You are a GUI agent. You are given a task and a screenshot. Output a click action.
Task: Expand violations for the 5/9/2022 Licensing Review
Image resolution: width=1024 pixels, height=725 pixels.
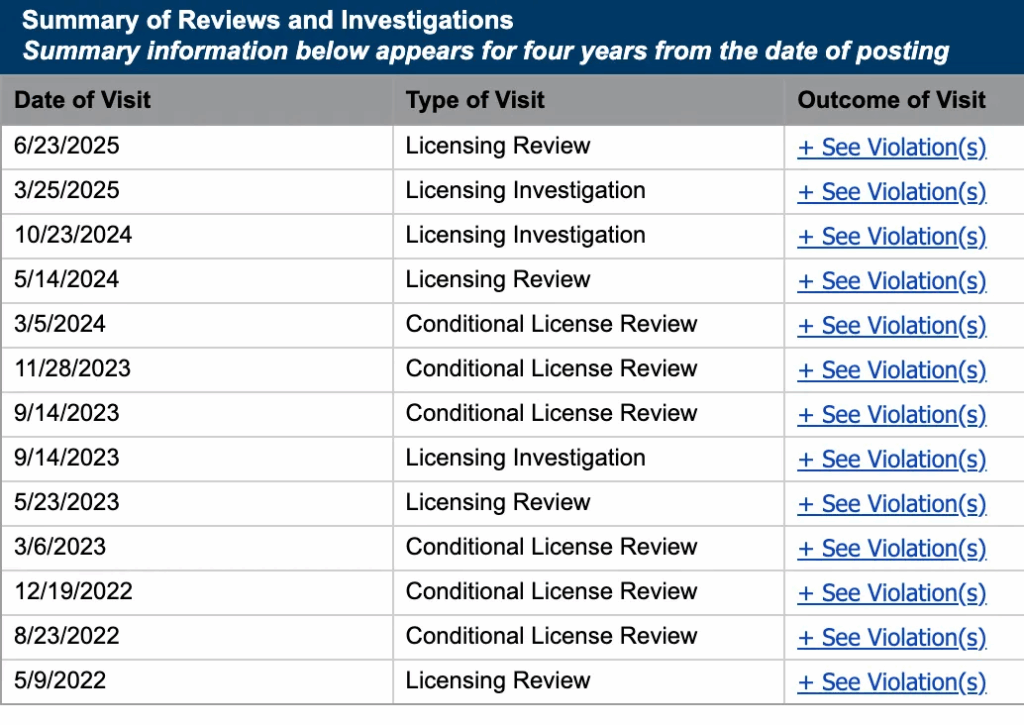[891, 681]
